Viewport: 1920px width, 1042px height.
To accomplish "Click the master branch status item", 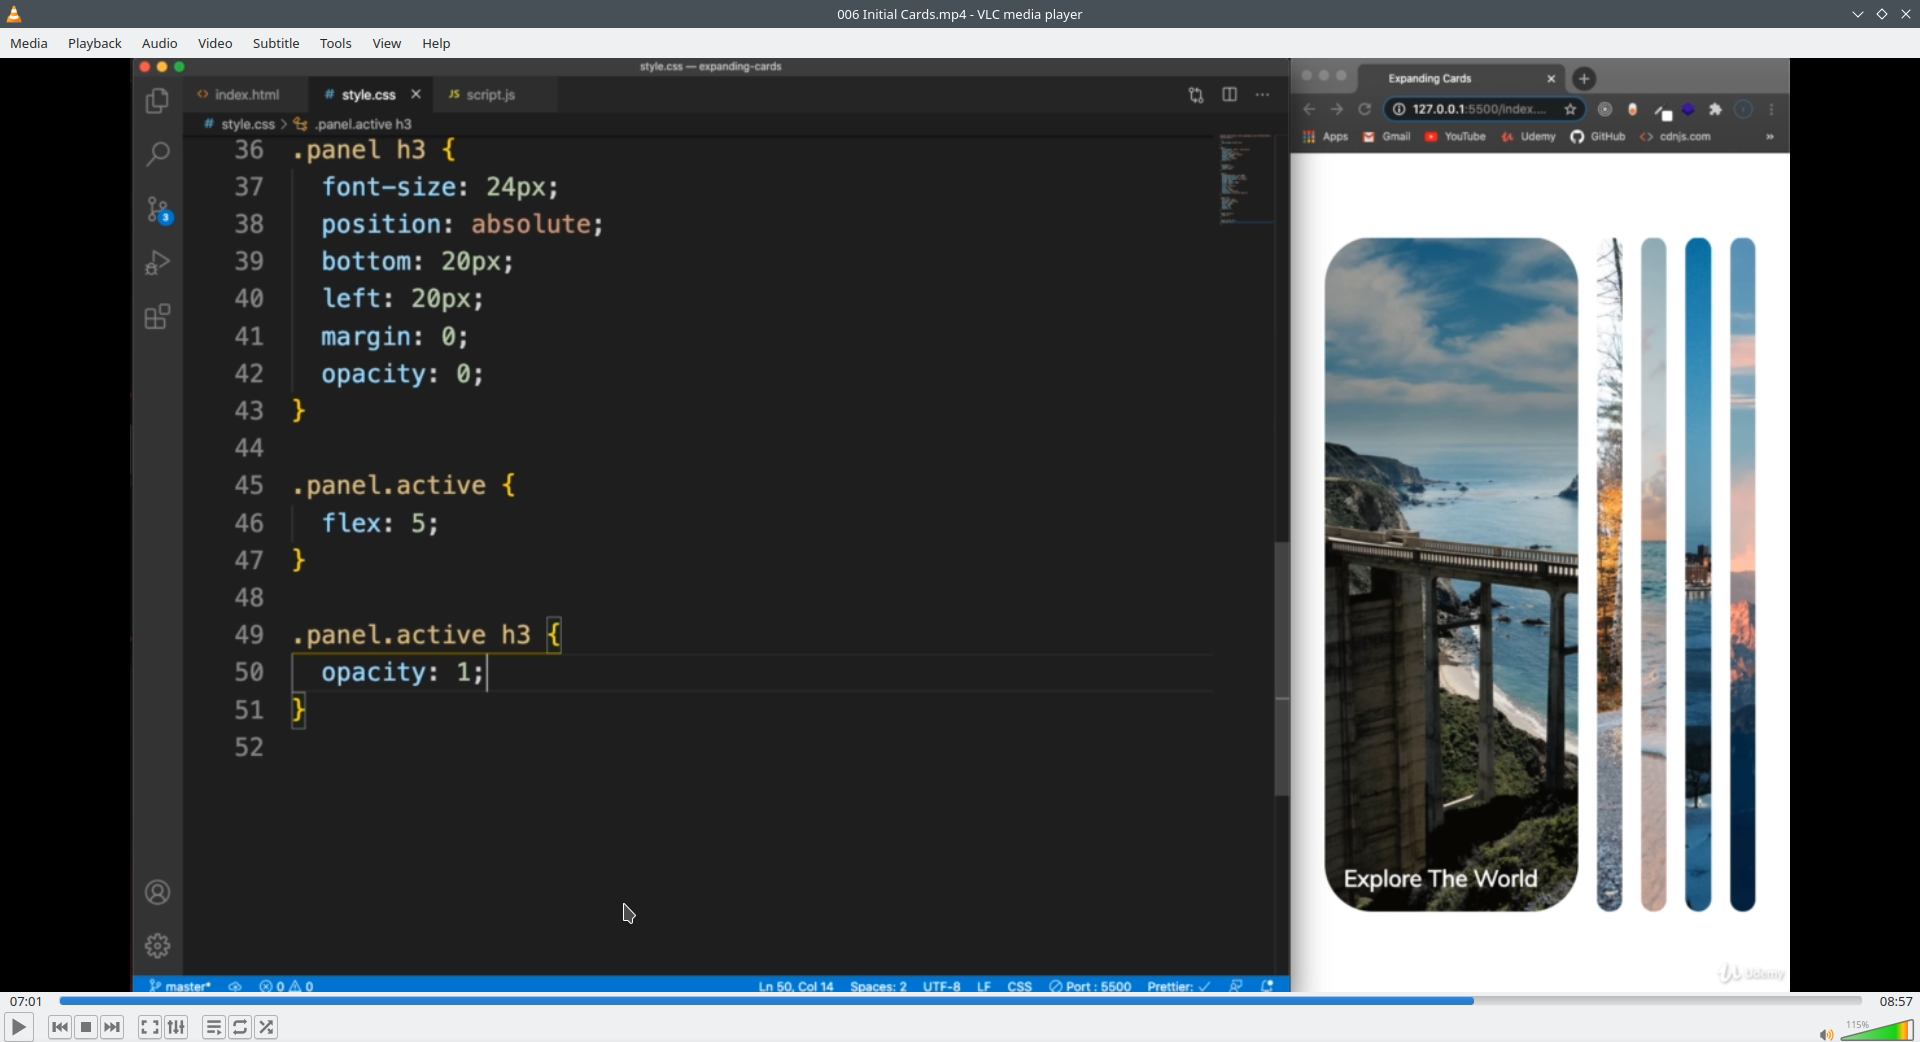I will 180,986.
